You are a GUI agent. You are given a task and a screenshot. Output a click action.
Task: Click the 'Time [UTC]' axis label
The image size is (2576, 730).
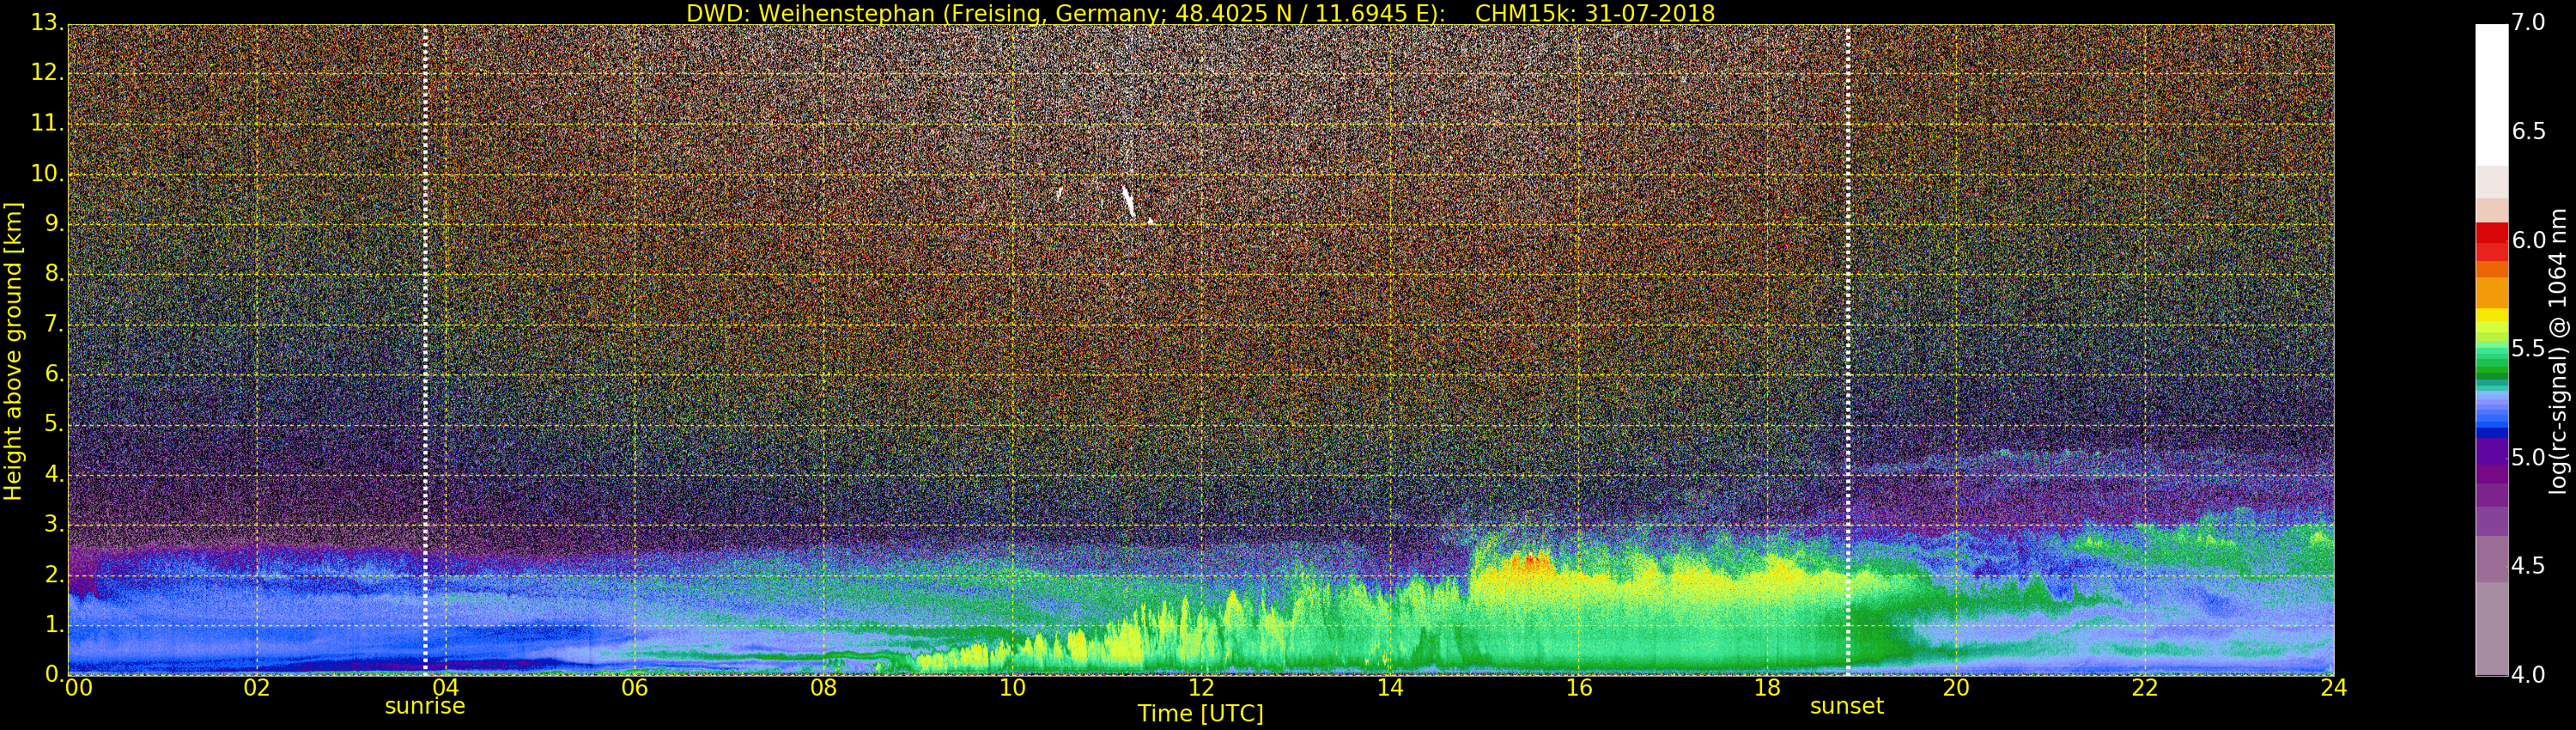pyautogui.click(x=1200, y=714)
